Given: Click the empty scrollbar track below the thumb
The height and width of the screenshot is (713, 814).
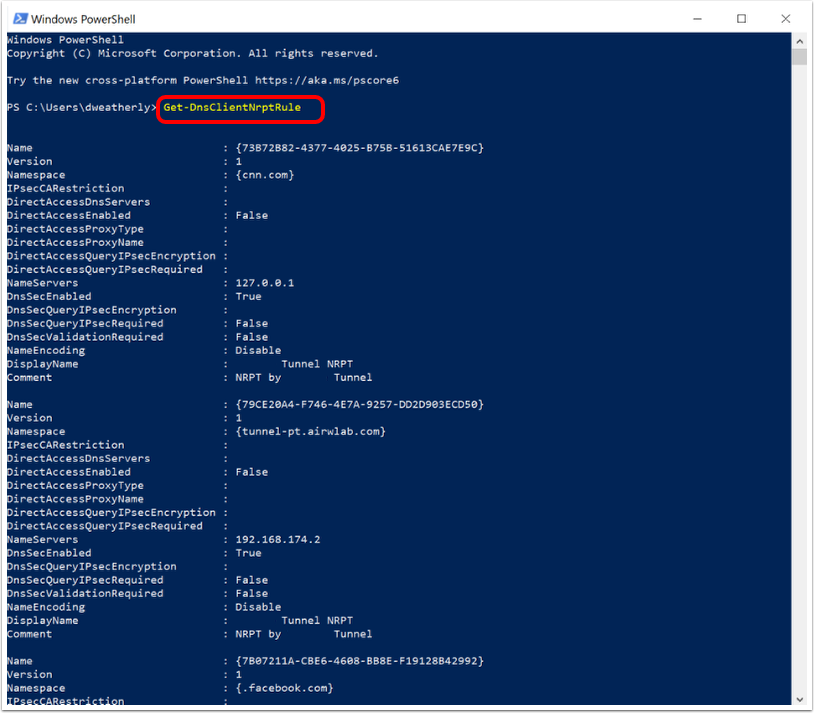Looking at the screenshot, I should pyautogui.click(x=798, y=400).
